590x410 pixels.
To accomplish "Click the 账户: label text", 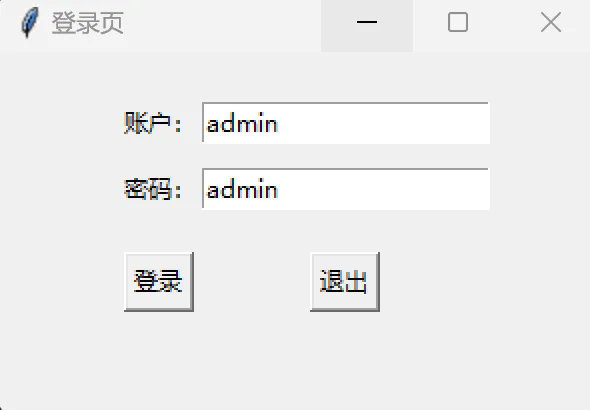I will [x=153, y=123].
